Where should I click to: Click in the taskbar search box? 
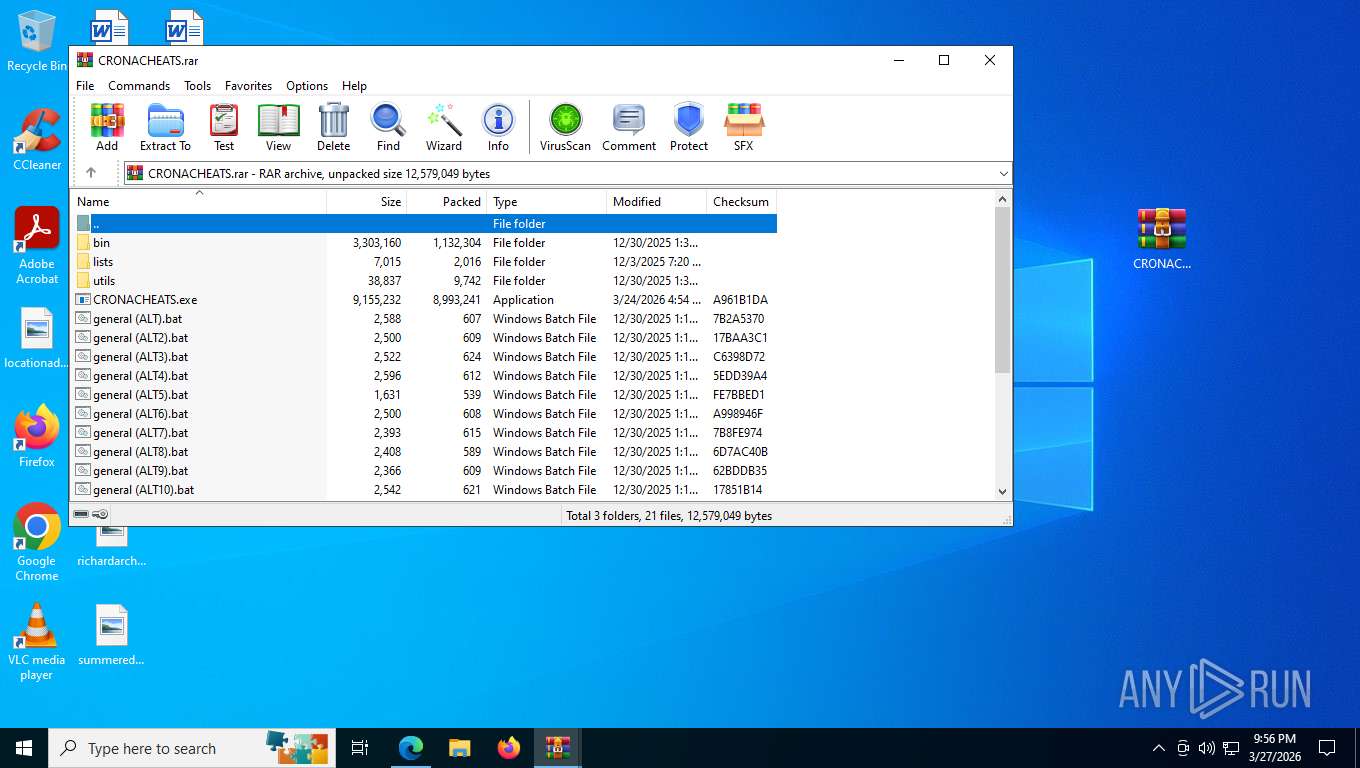tap(190, 748)
